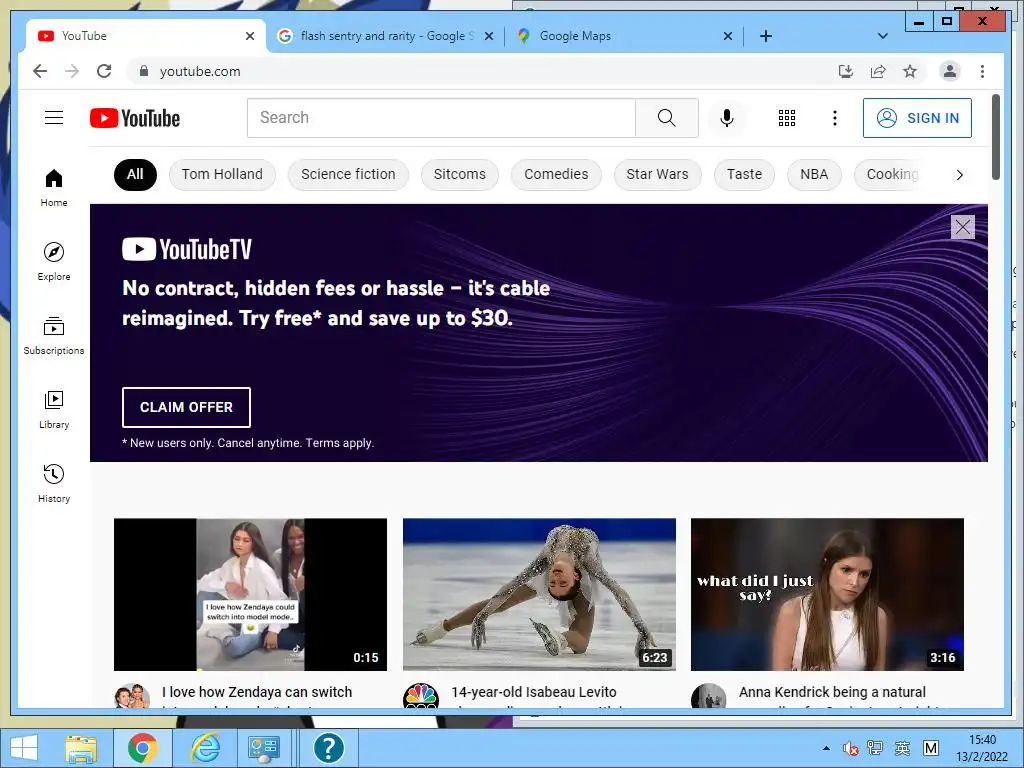This screenshot has width=1024, height=768.
Task: Switch to the Google Maps tab
Action: pyautogui.click(x=624, y=36)
